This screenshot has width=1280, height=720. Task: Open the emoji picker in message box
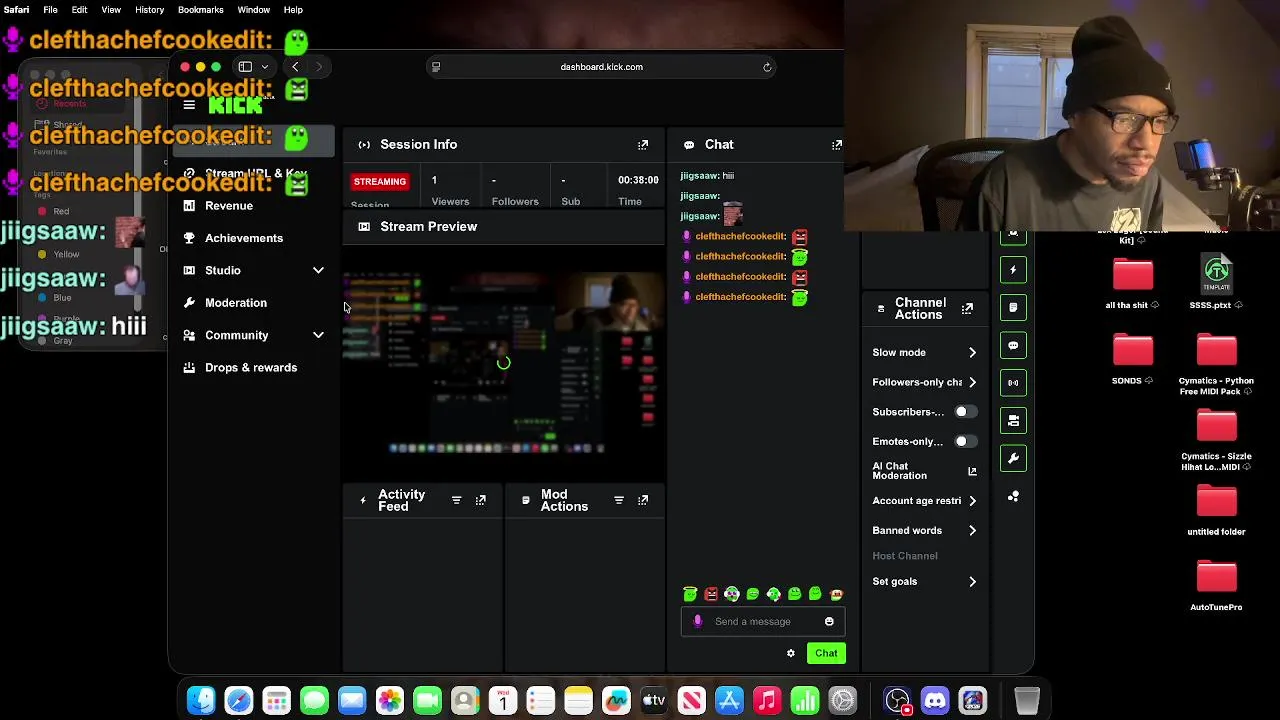point(829,622)
